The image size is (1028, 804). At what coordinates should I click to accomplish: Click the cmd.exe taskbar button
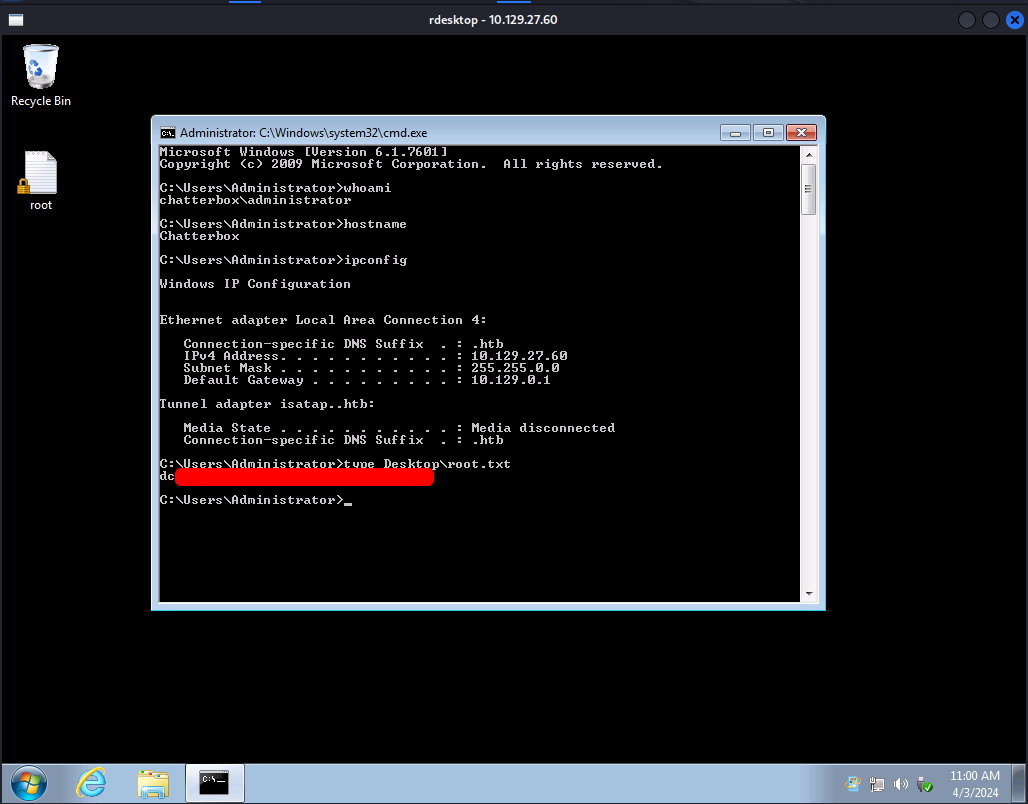pyautogui.click(x=214, y=782)
